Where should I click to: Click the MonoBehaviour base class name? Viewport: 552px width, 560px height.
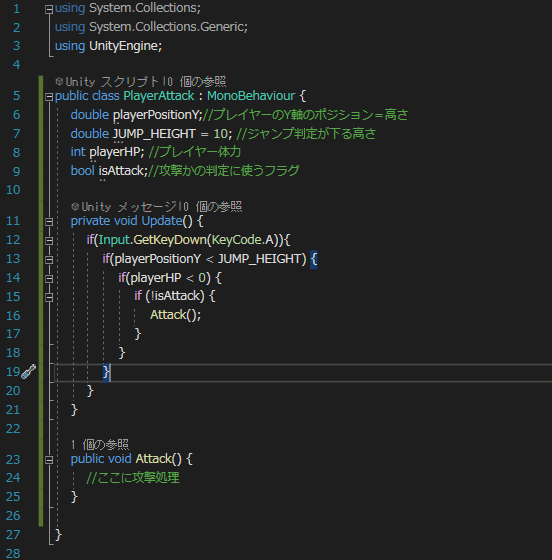pos(251,96)
